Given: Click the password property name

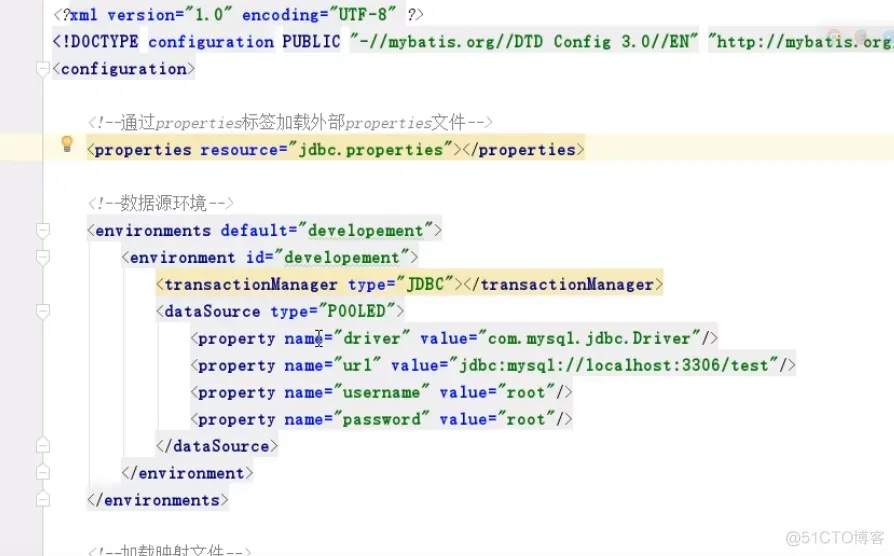Looking at the screenshot, I should click(381, 419).
